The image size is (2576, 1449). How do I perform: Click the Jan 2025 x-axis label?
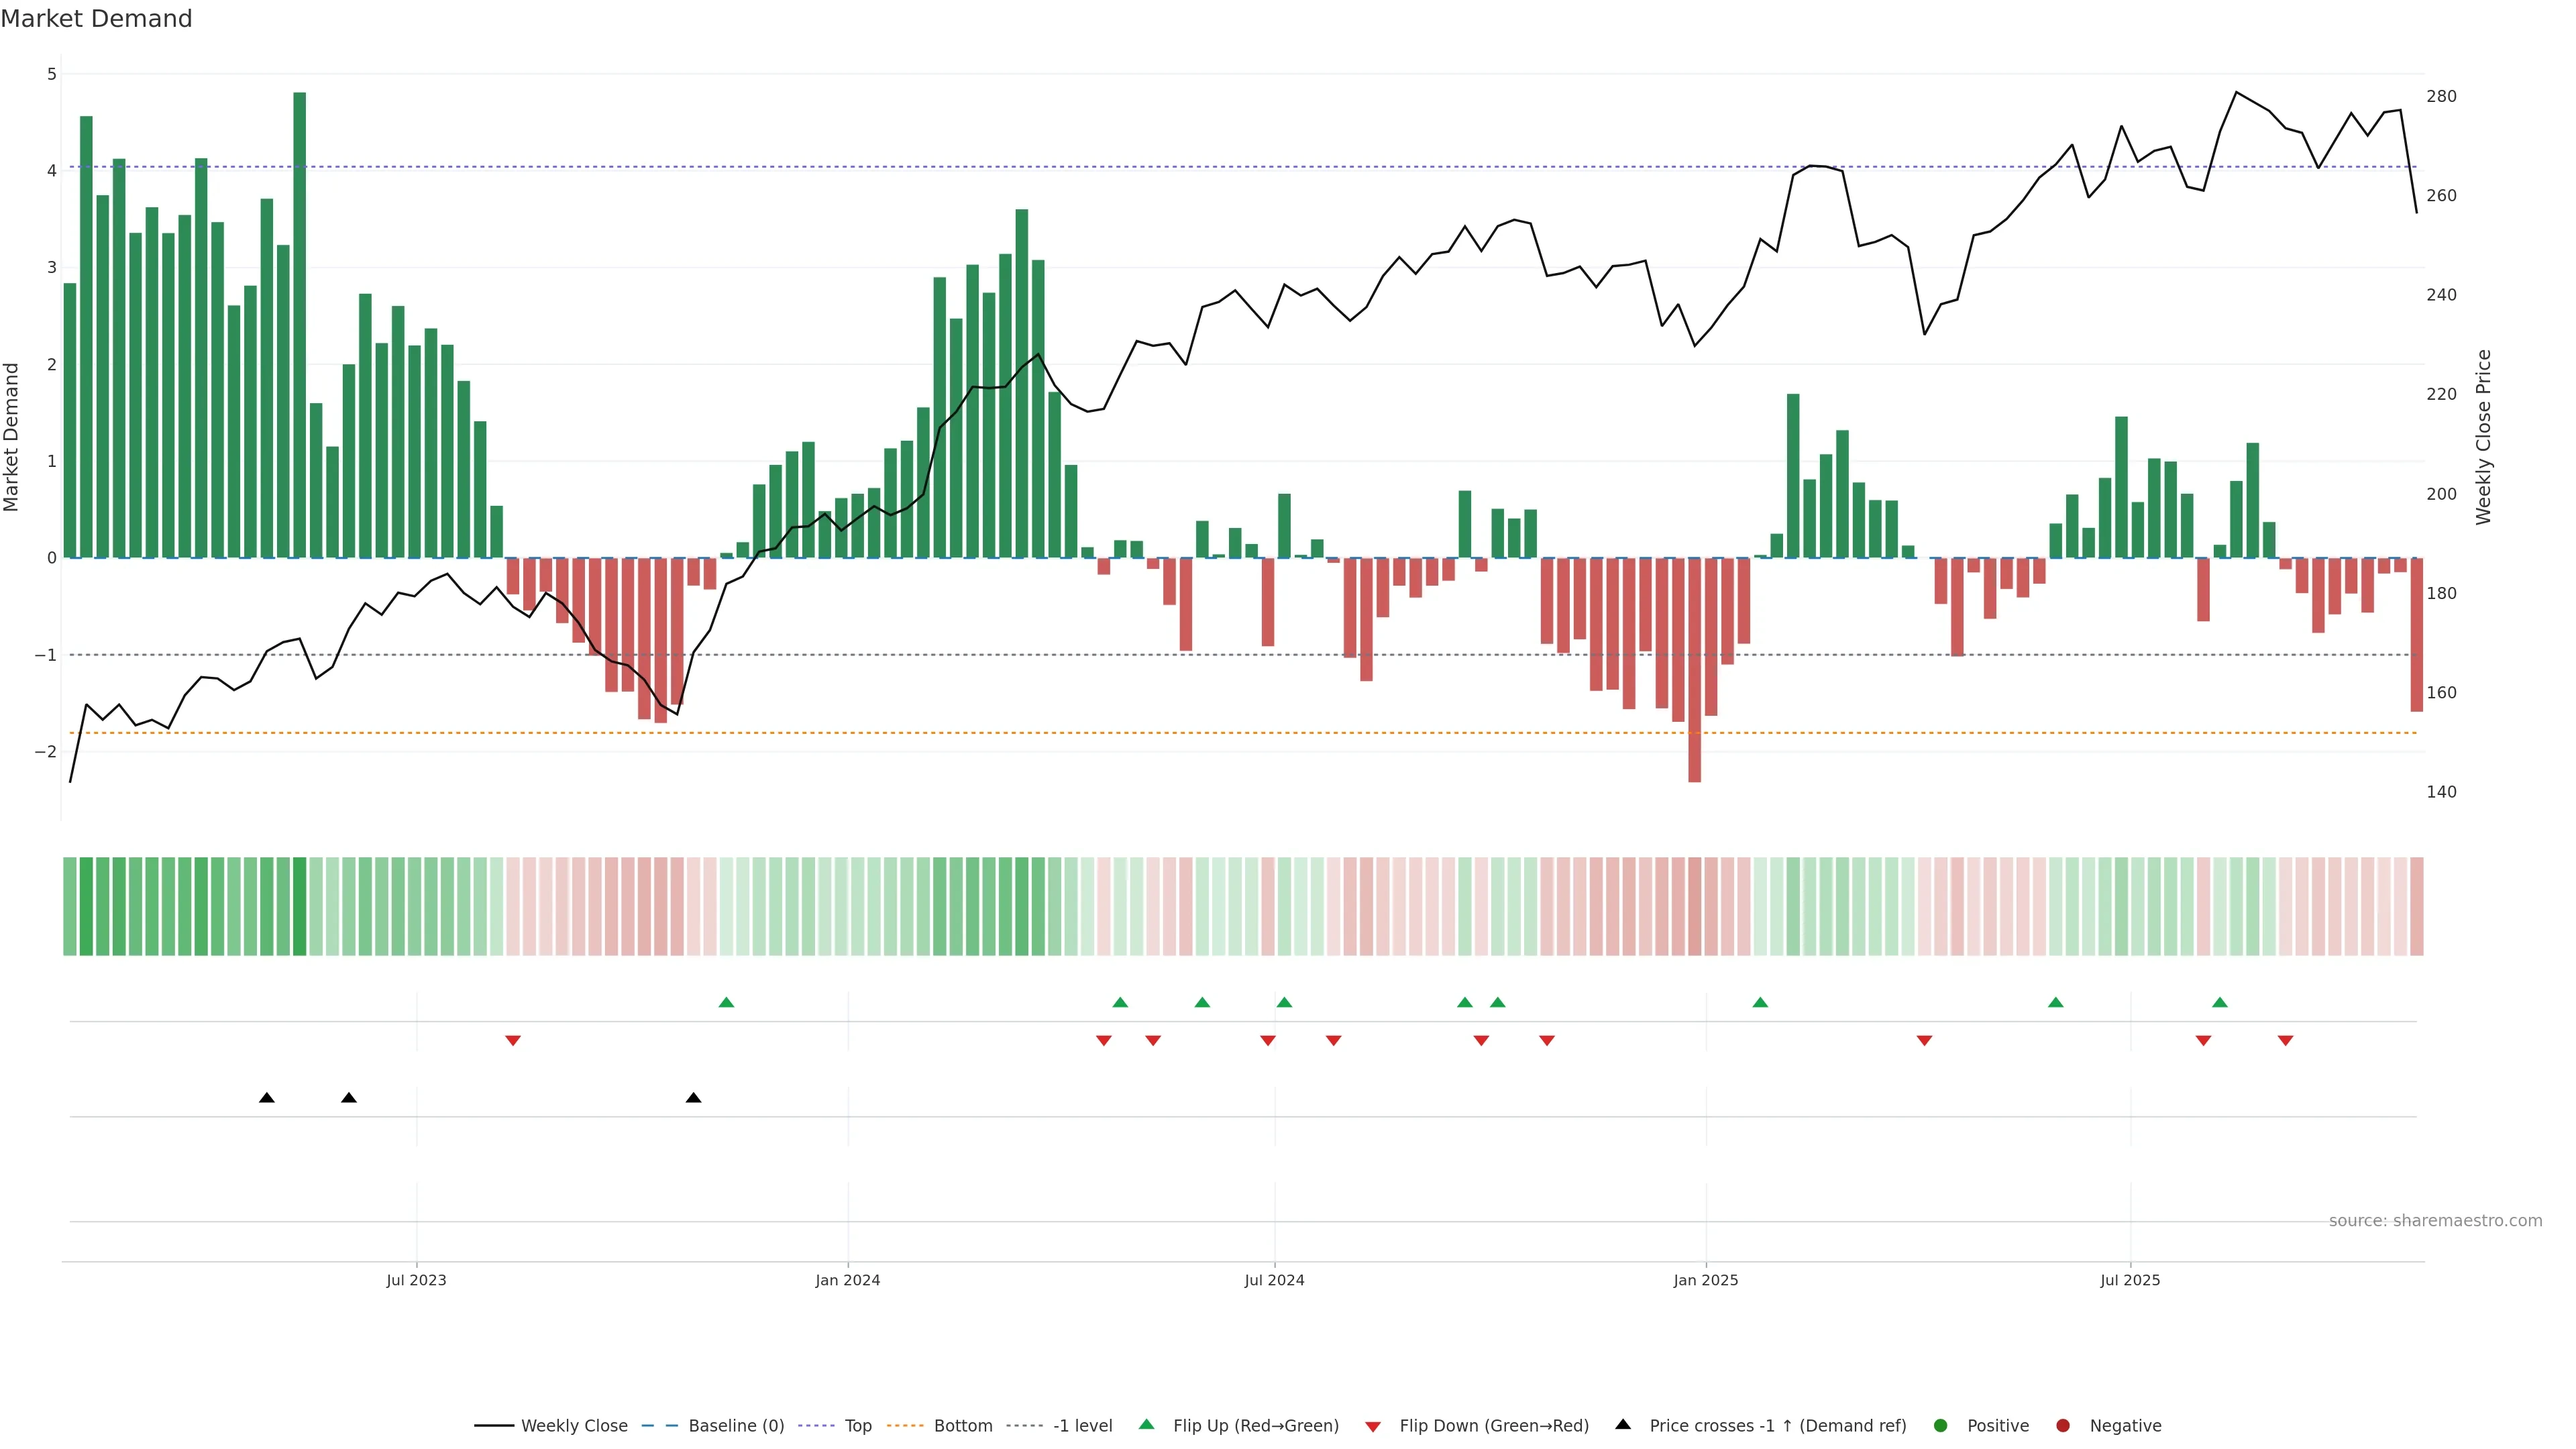(x=1706, y=1280)
